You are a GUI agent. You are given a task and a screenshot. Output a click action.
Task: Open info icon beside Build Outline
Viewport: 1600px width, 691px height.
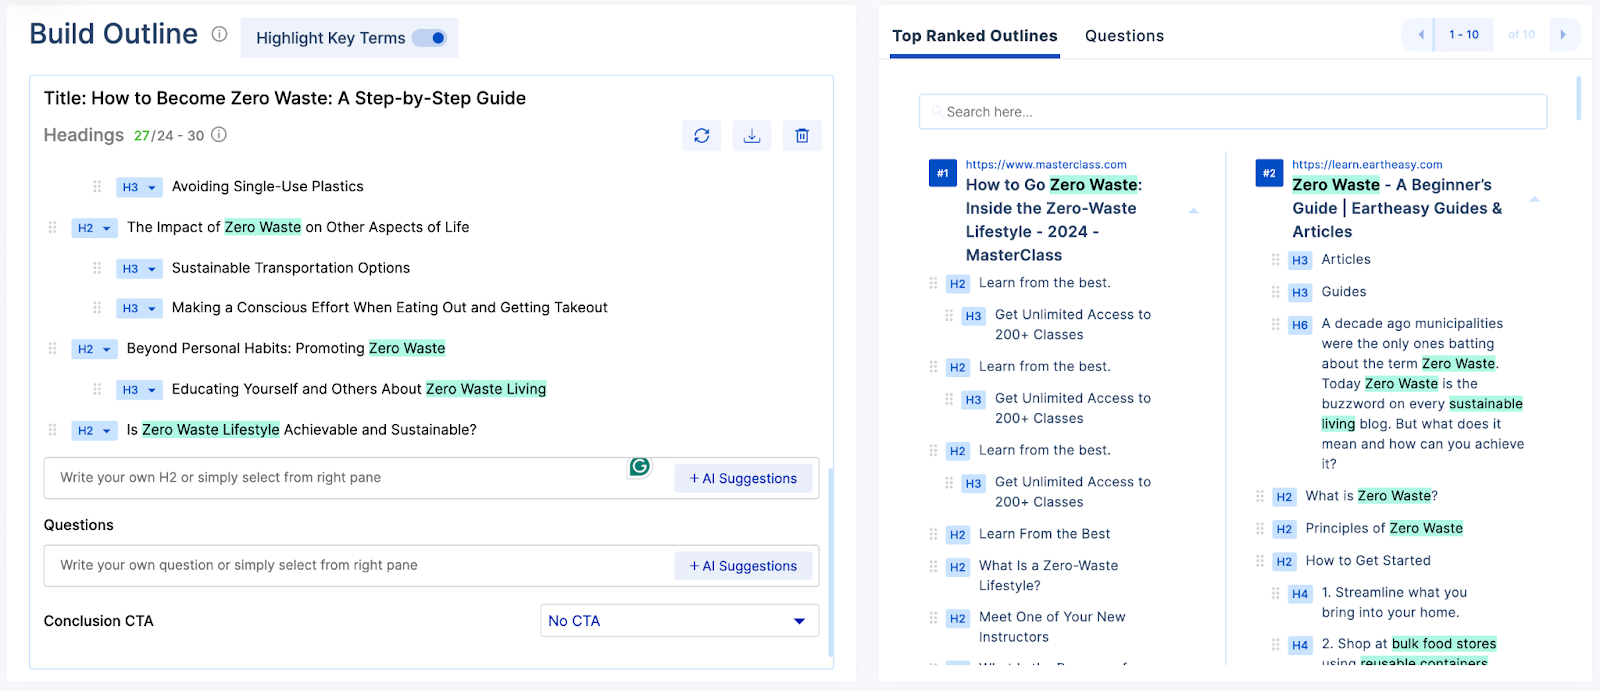[x=219, y=34]
